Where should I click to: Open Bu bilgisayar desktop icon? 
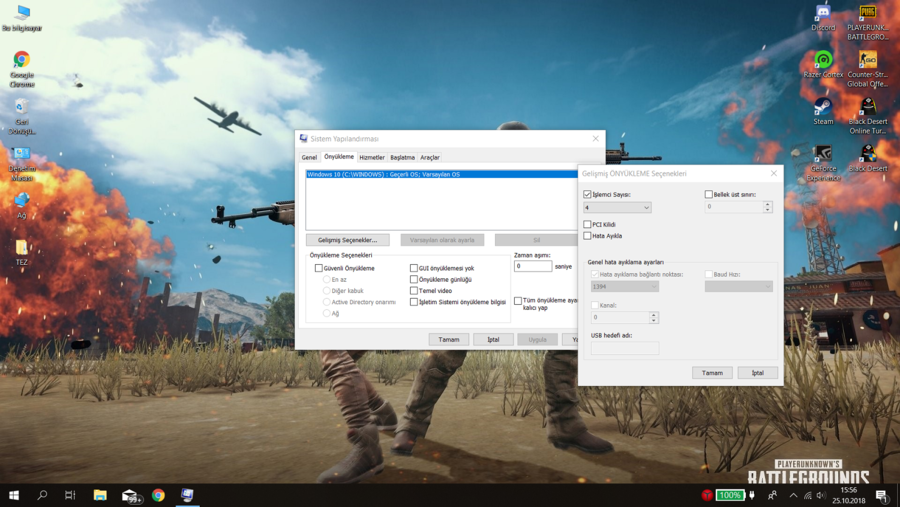[x=22, y=18]
